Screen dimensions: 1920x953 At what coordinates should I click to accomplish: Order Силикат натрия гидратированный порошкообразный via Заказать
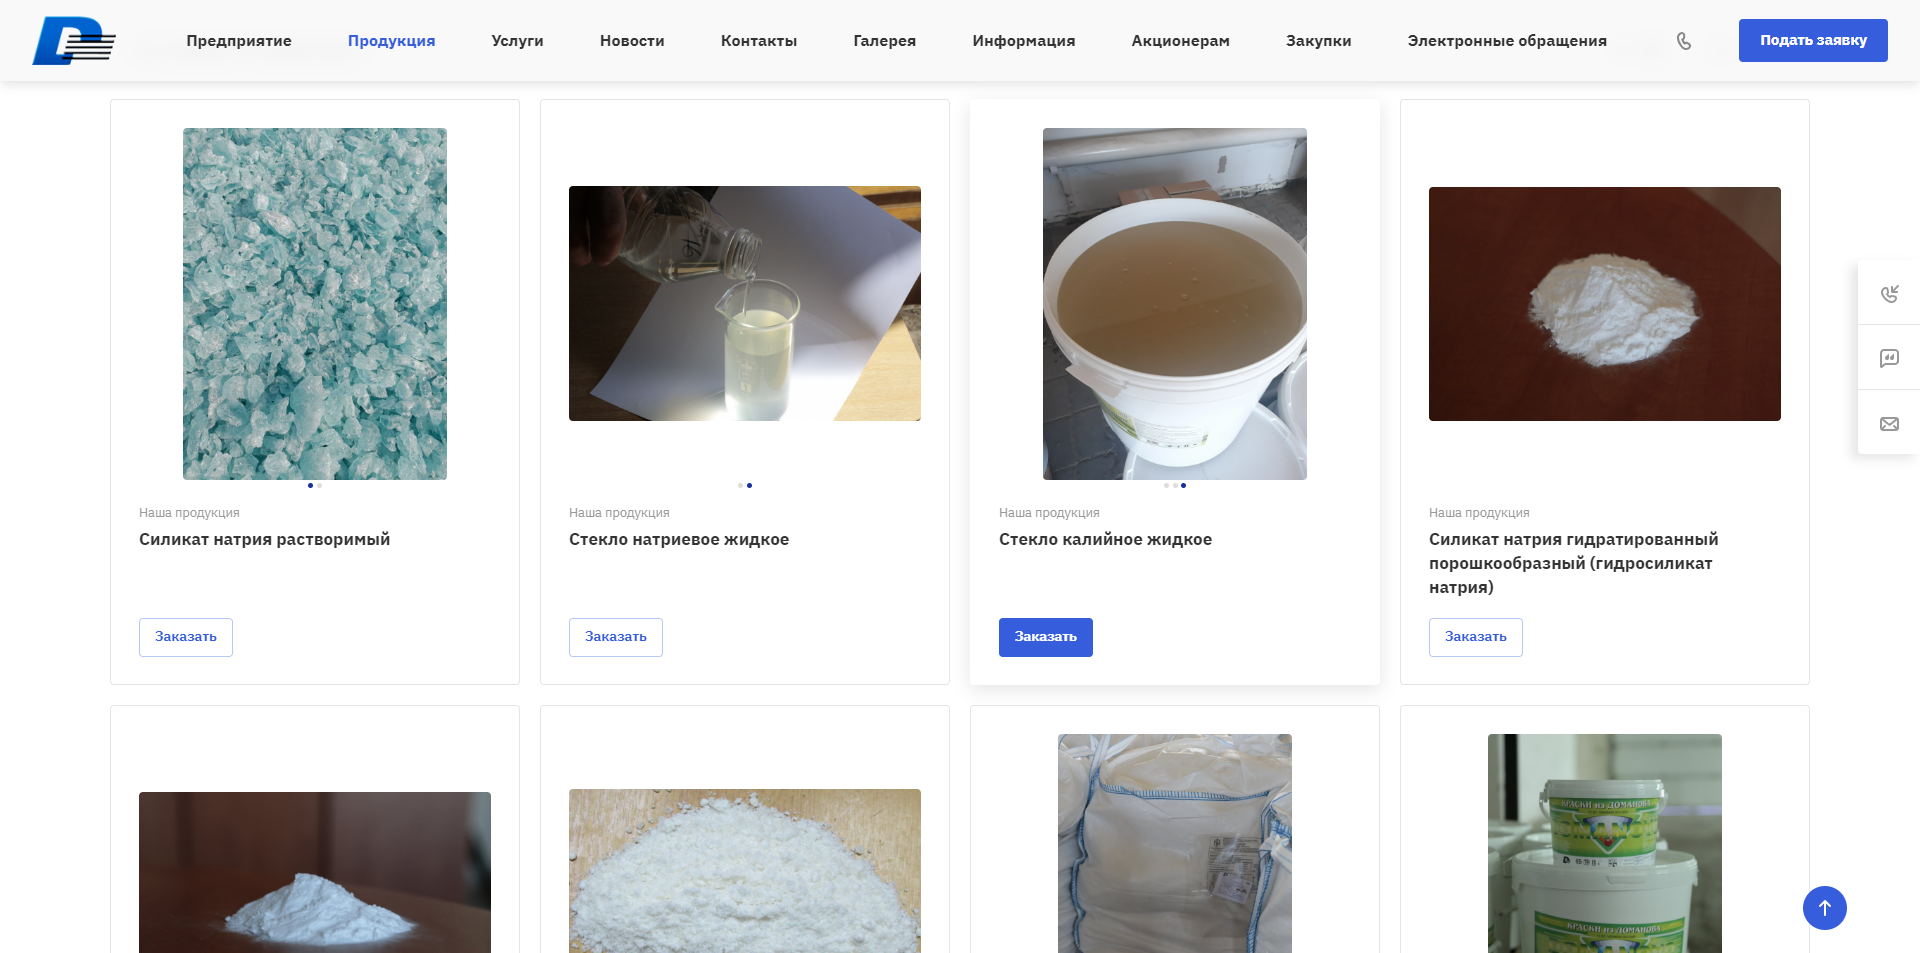[x=1476, y=637]
